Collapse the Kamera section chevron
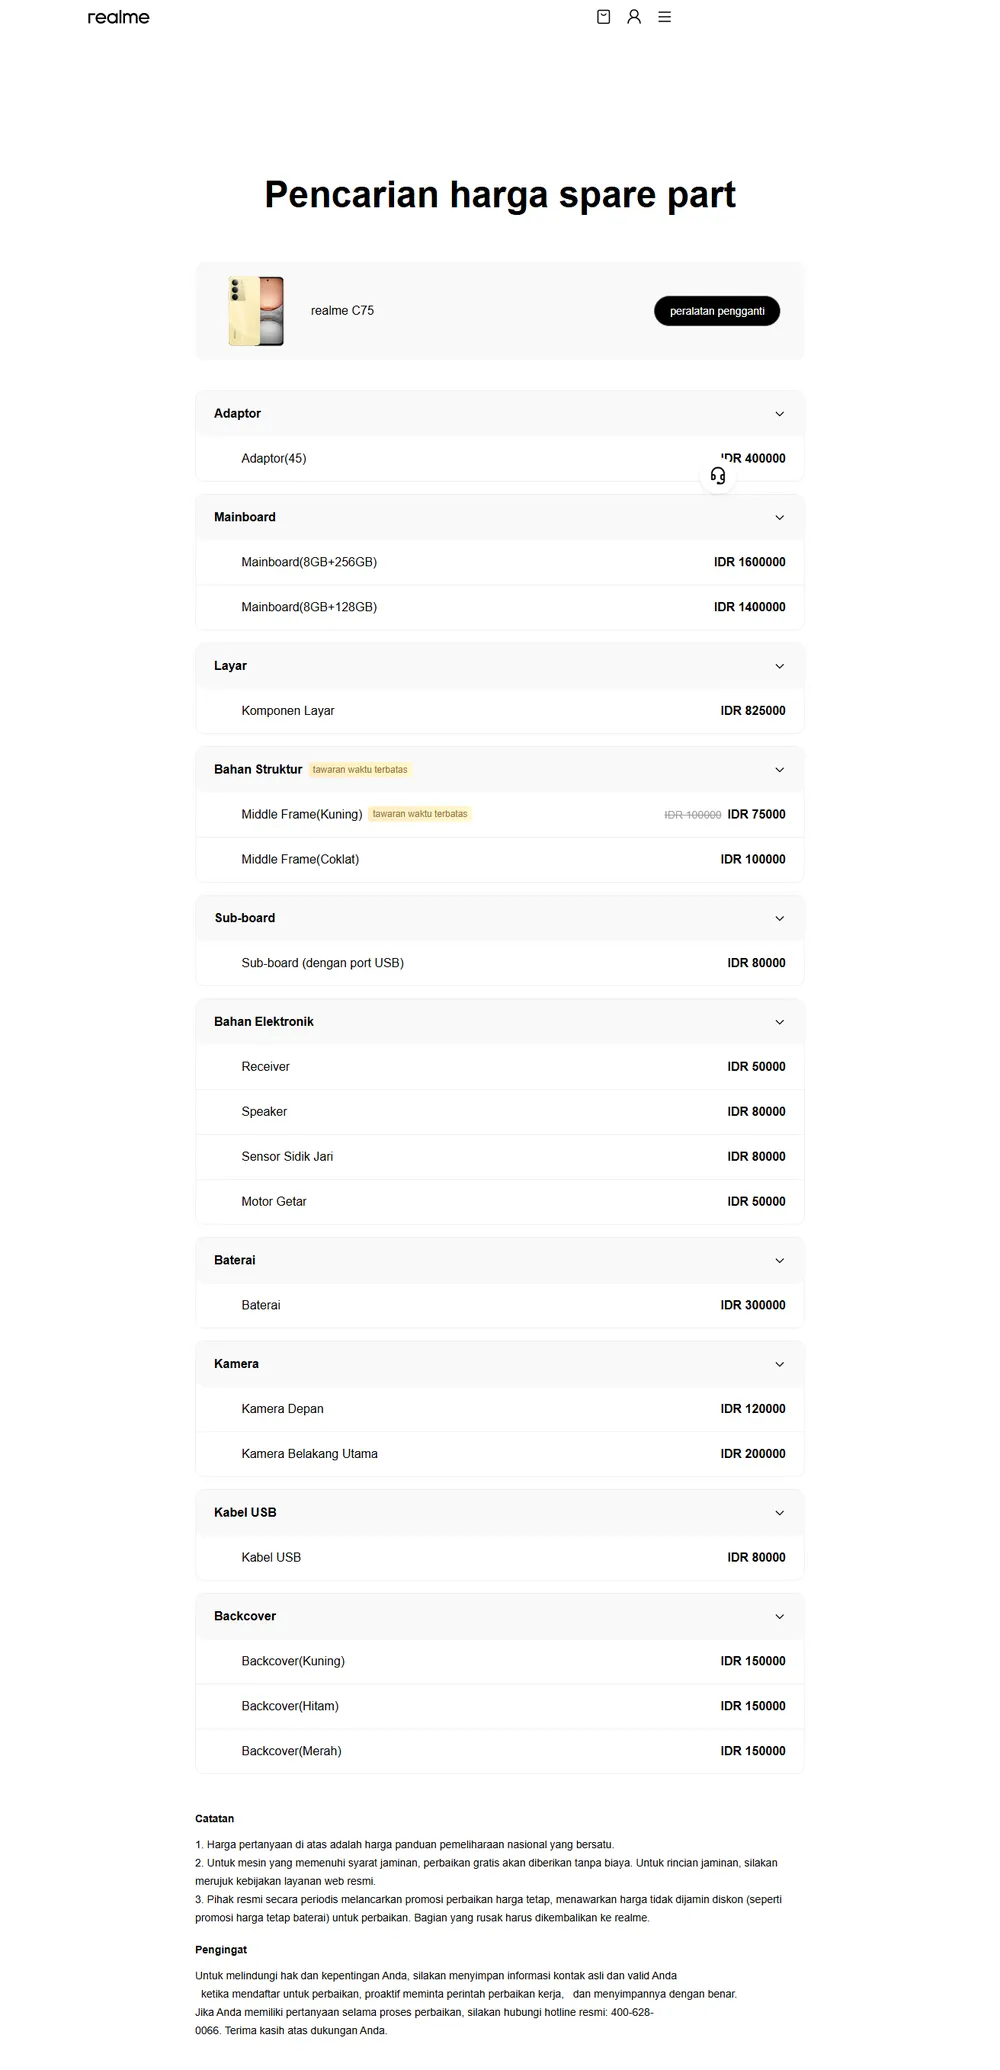This screenshot has width=1000, height=2070. tap(780, 1364)
